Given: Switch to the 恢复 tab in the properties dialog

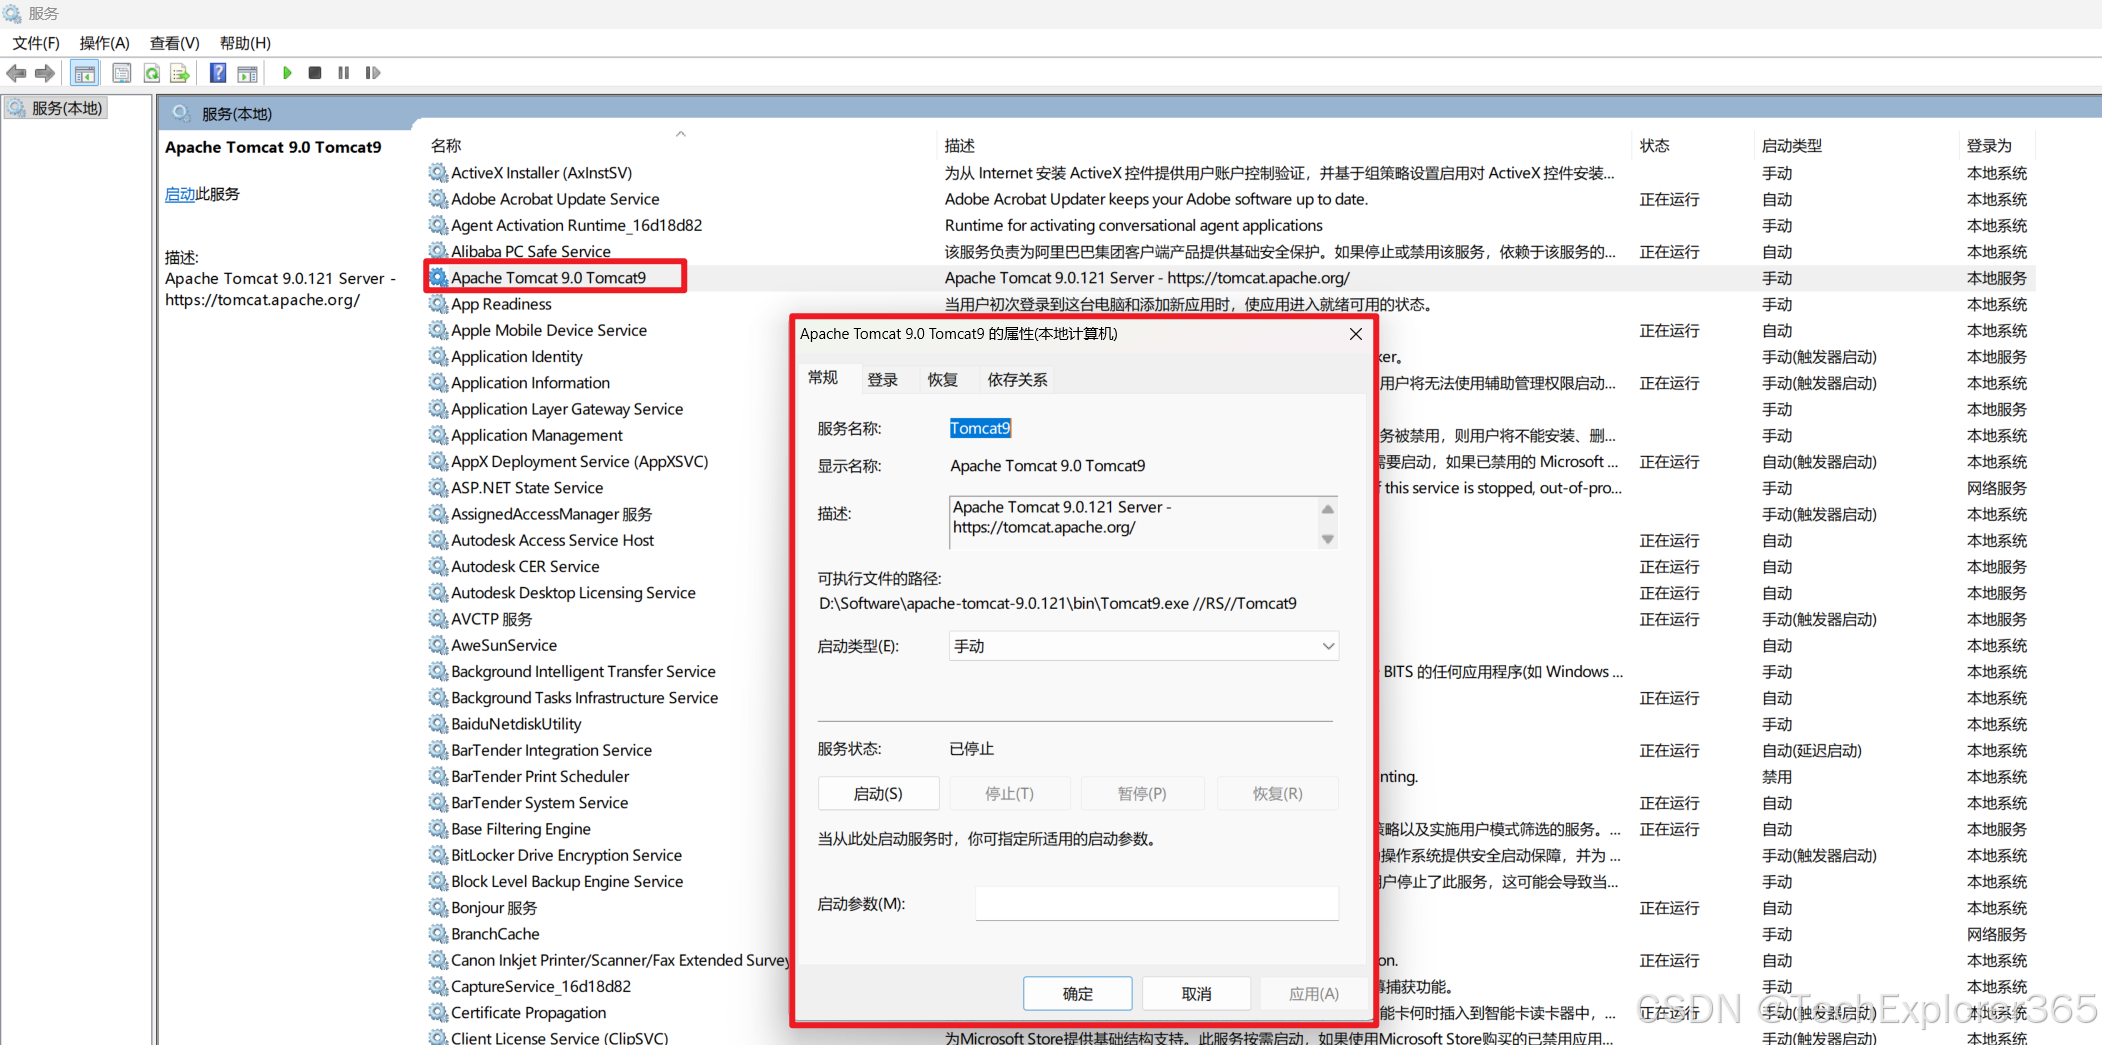Looking at the screenshot, I should point(943,380).
